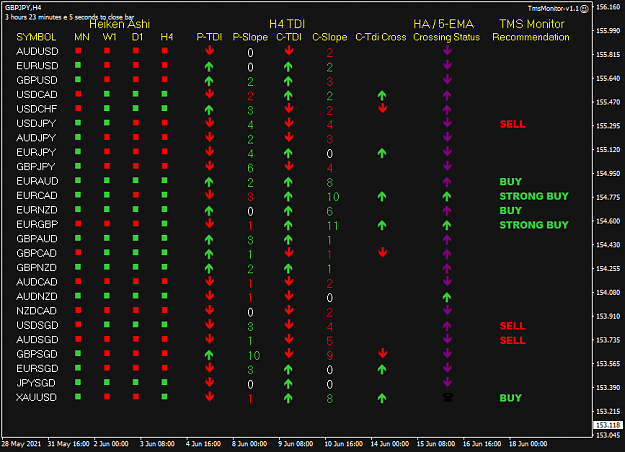The height and width of the screenshot is (452, 625).
Task: Click the telephone icon in XAUUSD row
Action: [448, 397]
